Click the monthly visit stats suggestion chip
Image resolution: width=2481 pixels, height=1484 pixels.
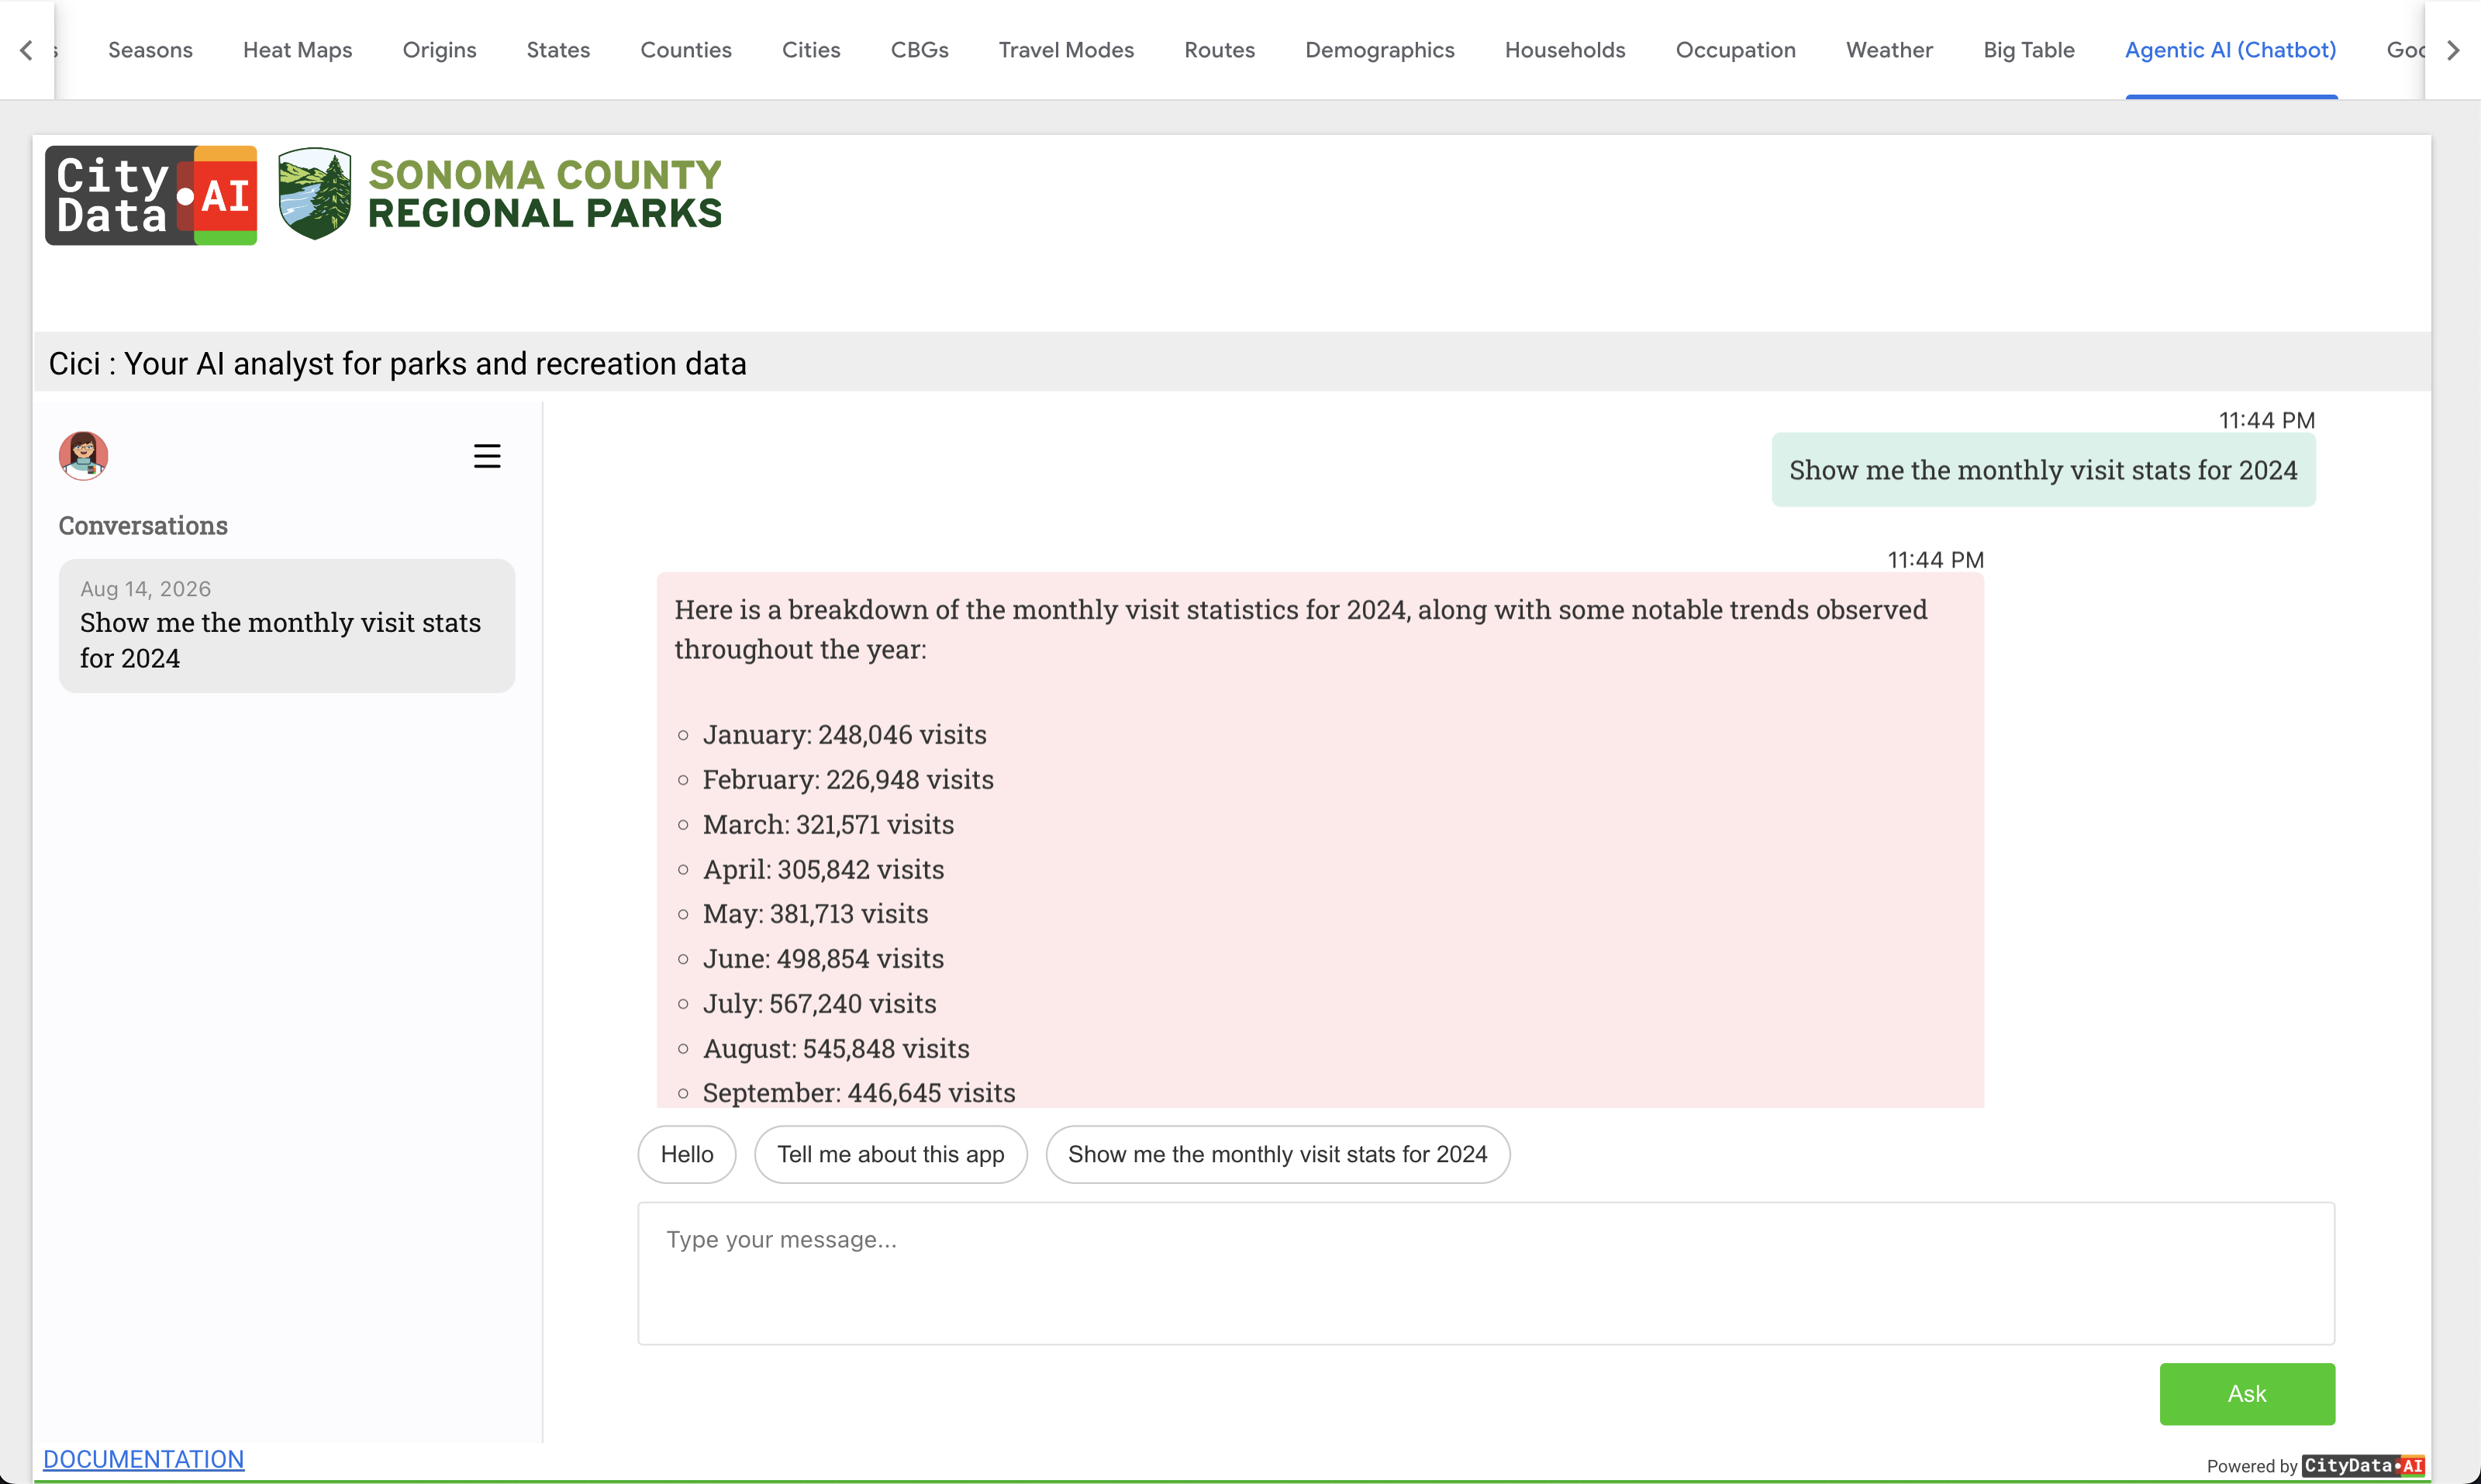(1277, 1154)
